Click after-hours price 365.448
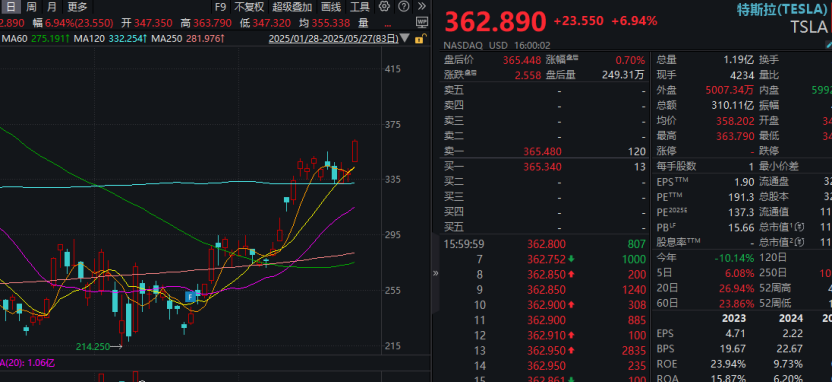 tap(522, 60)
